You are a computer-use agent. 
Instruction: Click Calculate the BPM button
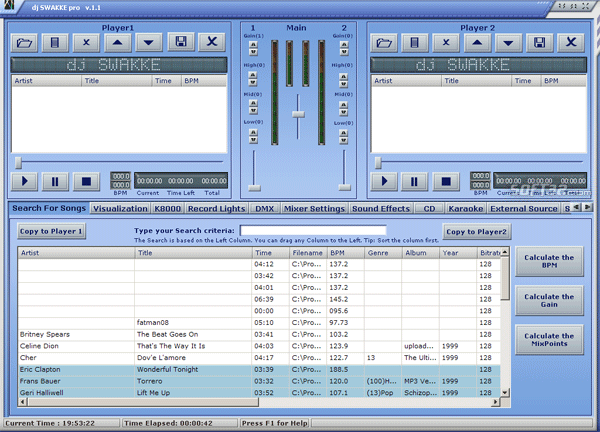(x=549, y=261)
